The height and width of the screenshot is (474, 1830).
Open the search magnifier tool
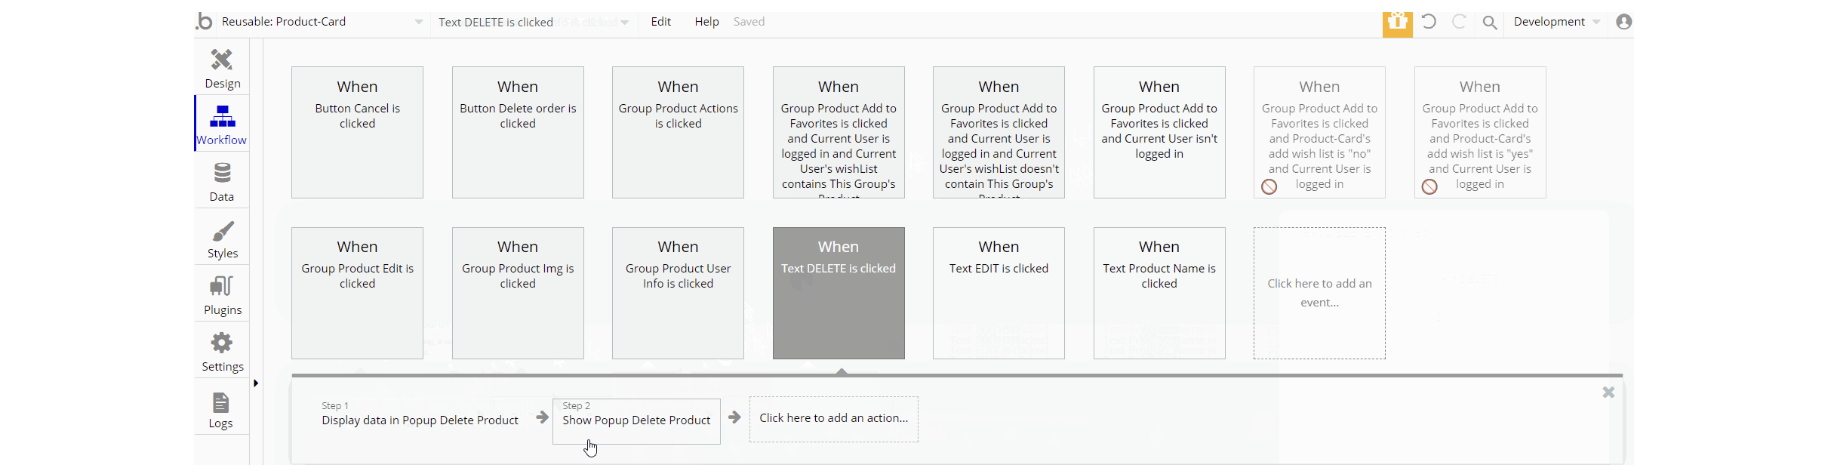1490,22
